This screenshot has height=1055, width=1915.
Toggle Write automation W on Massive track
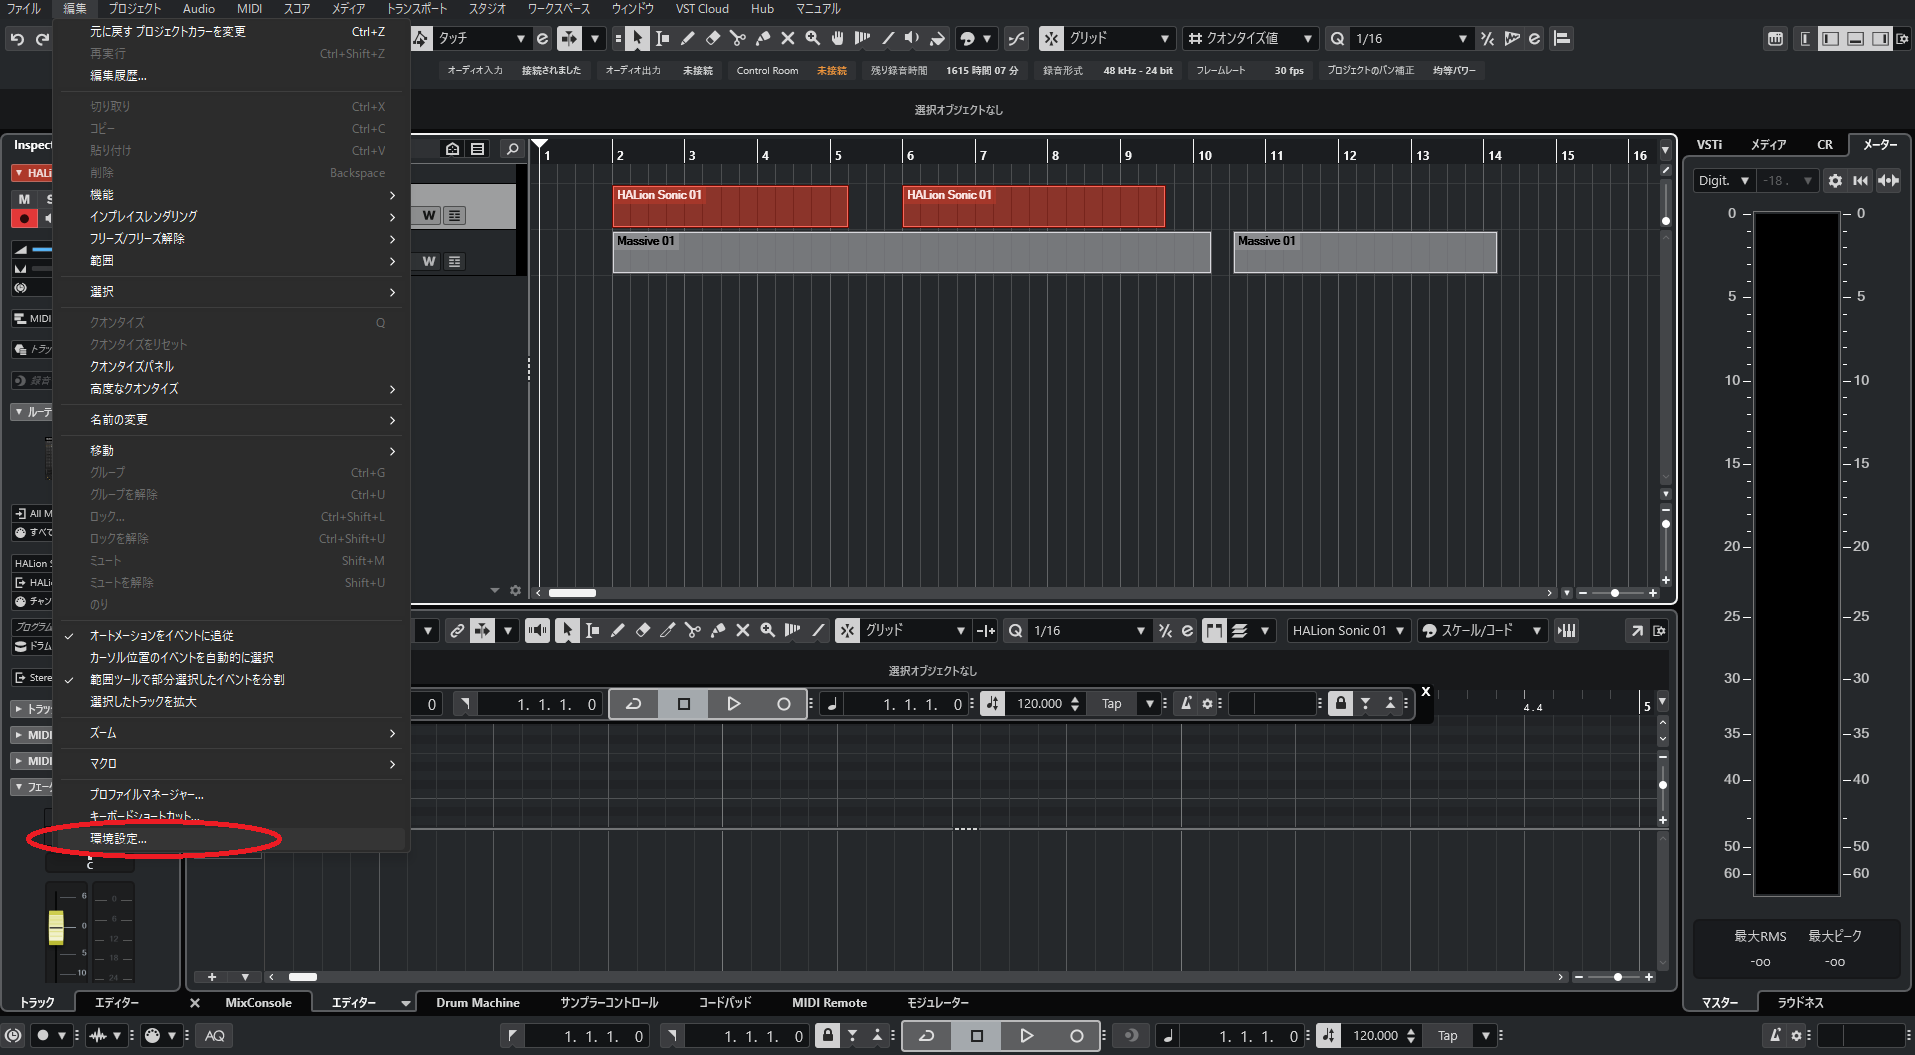[429, 261]
